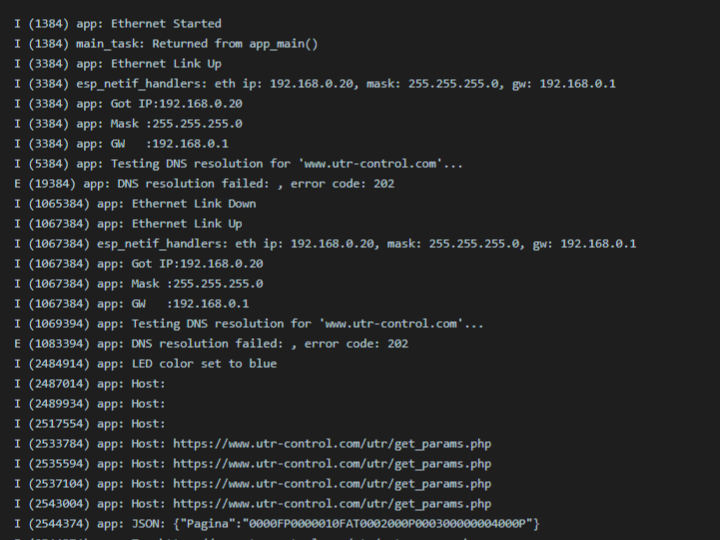This screenshot has height=540, width=720.
Task: Select 'Returned from app_main()' log line
Action: point(166,44)
